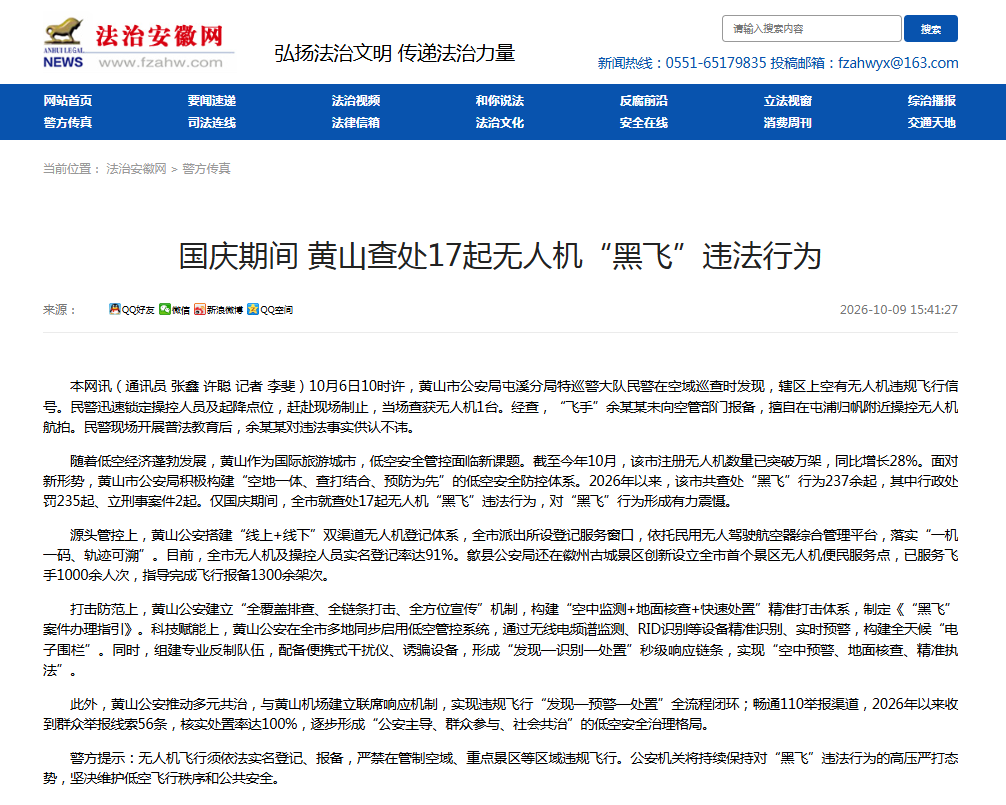Share article via 微信 icon
This screenshot has width=1006, height=805.
click(x=175, y=310)
